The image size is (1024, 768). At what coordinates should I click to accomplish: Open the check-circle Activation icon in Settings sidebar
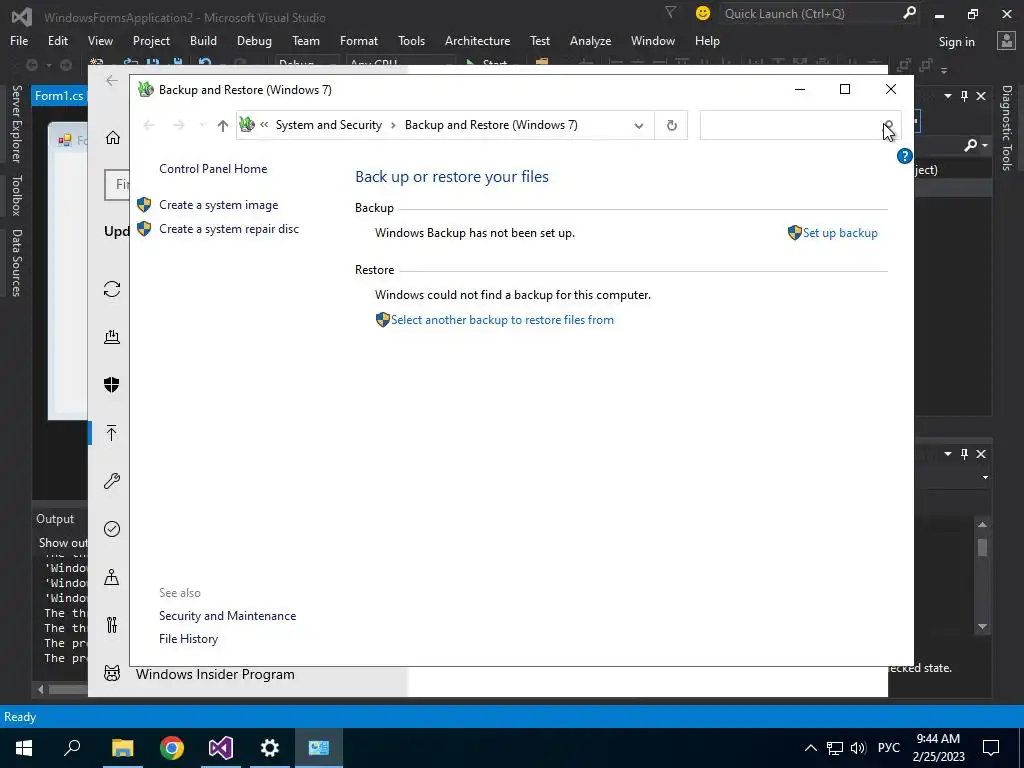pos(112,529)
